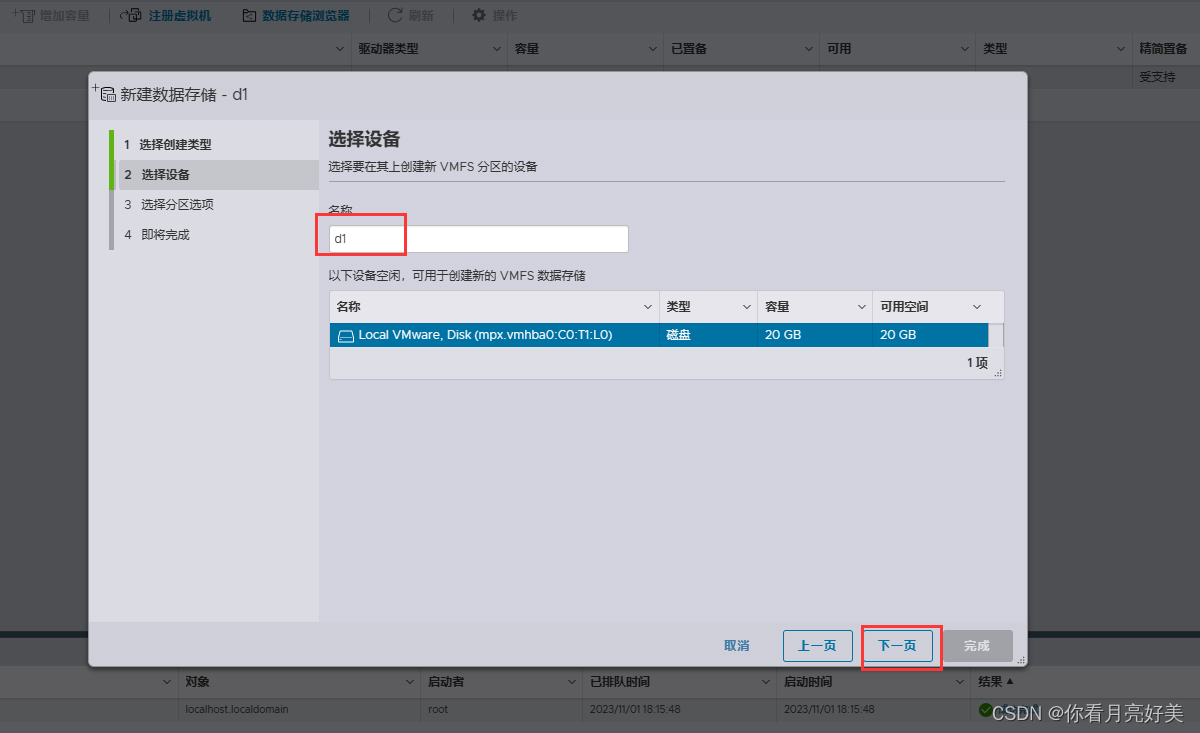The height and width of the screenshot is (733, 1200).
Task: Open dropdown on 可用空间 column
Action: coord(977,307)
